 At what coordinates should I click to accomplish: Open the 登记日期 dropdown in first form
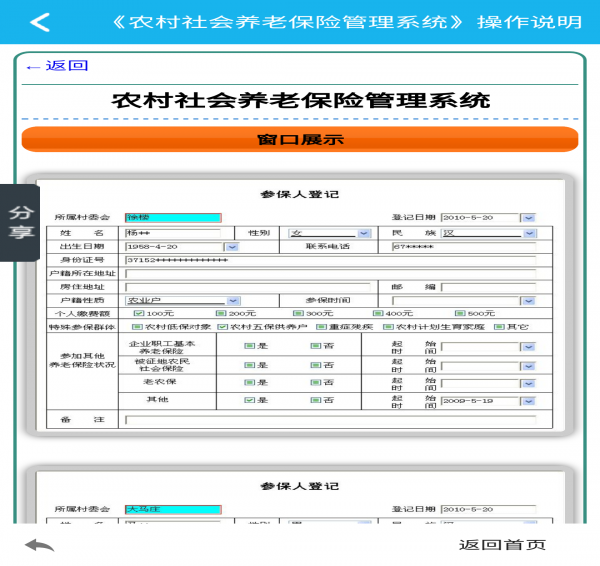pos(528,218)
